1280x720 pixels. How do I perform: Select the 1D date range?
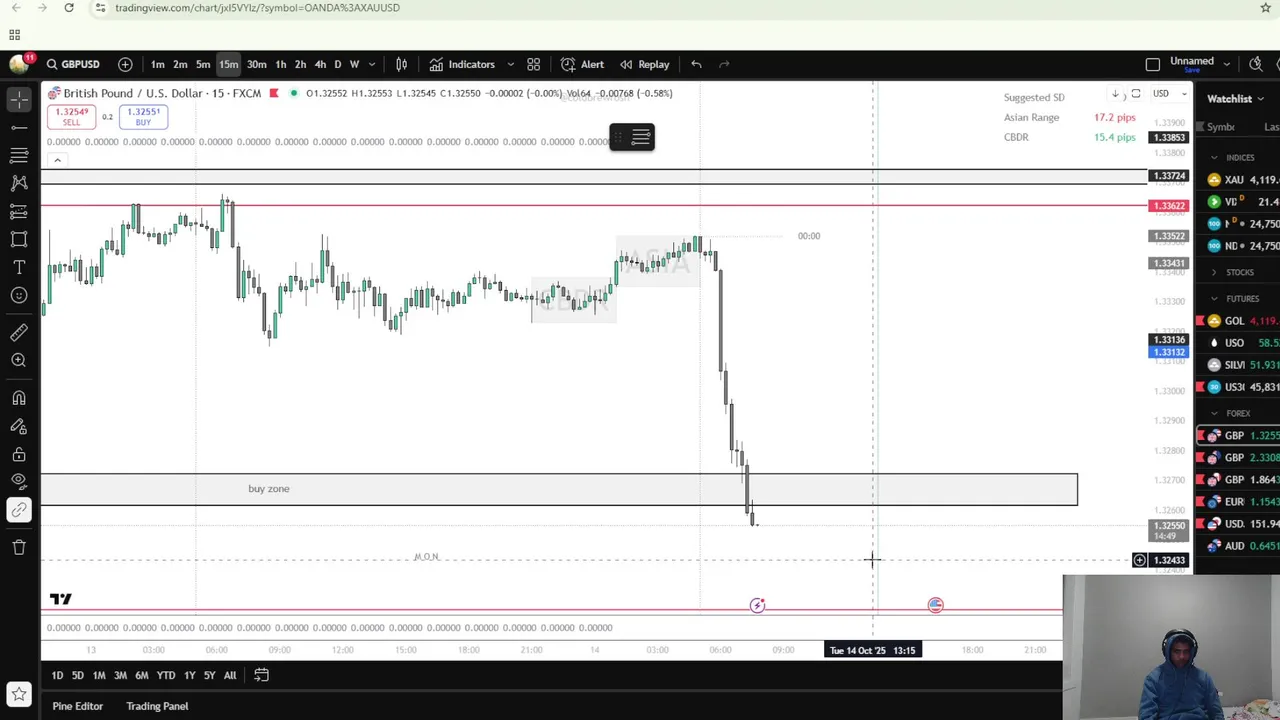click(x=57, y=675)
